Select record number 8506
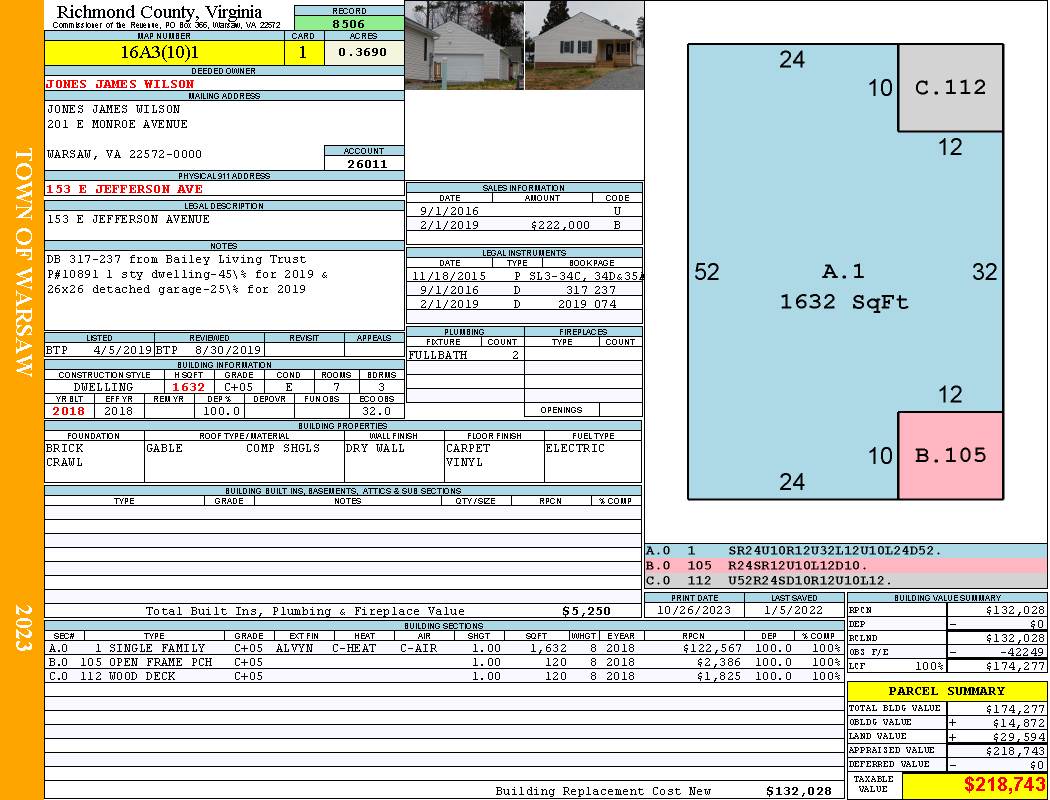Screen dimensions: 1050x800 (349, 24)
